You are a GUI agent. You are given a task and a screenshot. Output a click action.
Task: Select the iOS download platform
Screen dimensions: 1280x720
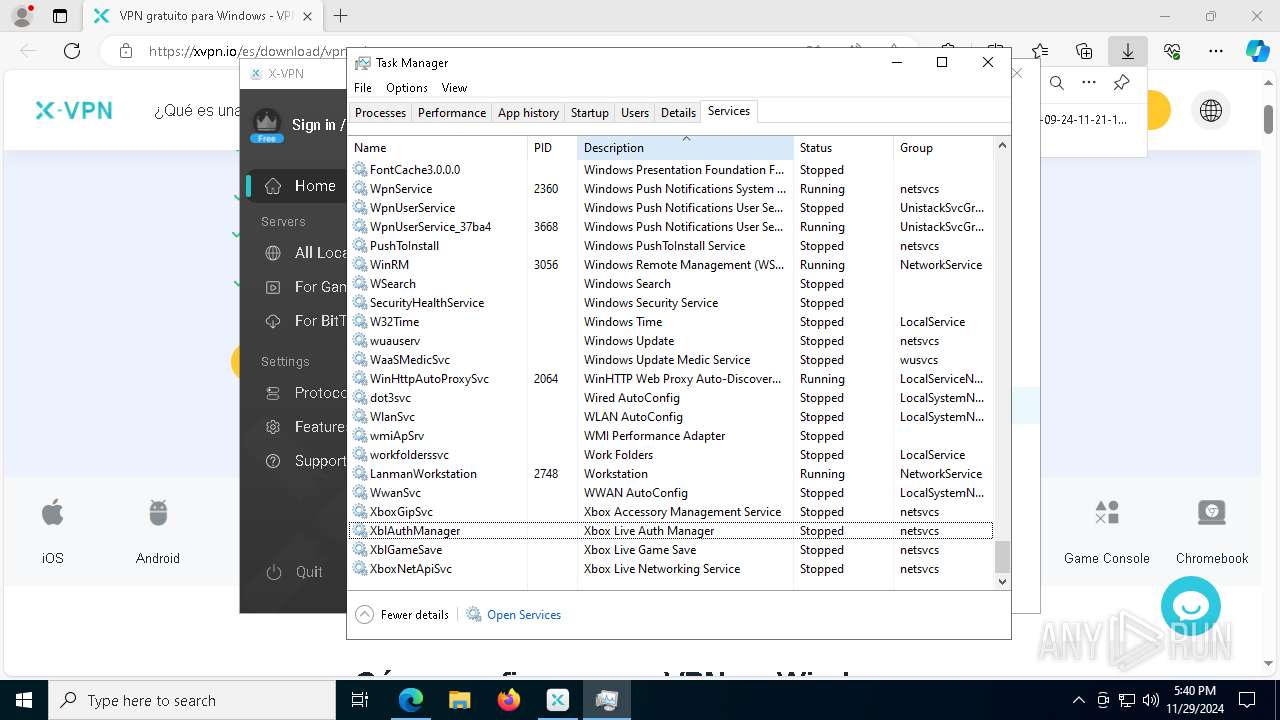52,532
